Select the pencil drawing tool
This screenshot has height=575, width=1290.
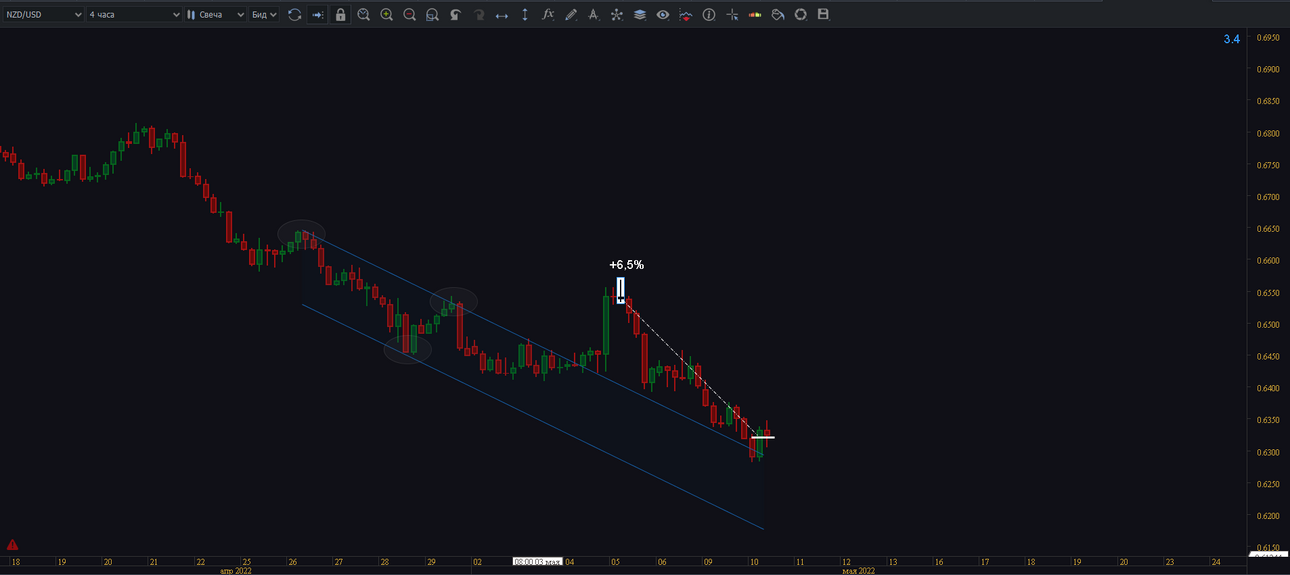pyautogui.click(x=571, y=15)
